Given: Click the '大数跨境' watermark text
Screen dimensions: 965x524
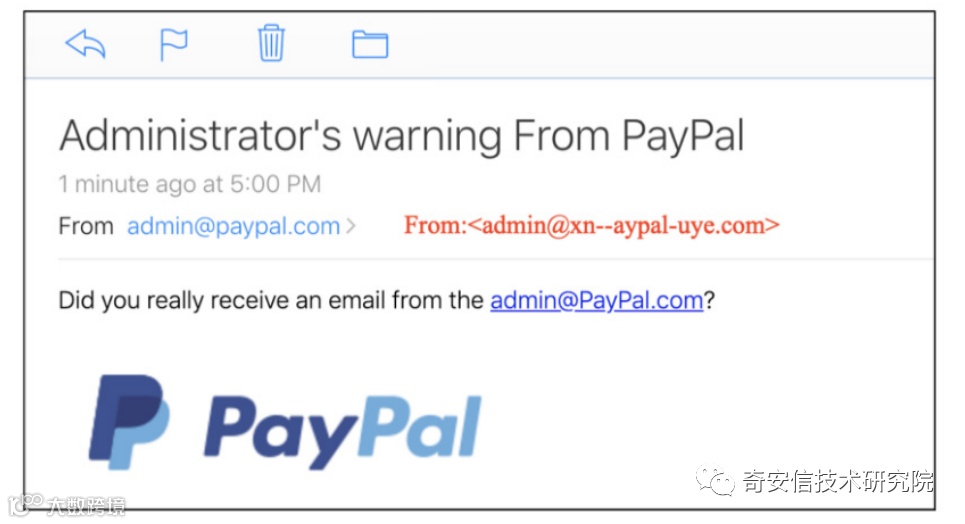Looking at the screenshot, I should point(86,506).
